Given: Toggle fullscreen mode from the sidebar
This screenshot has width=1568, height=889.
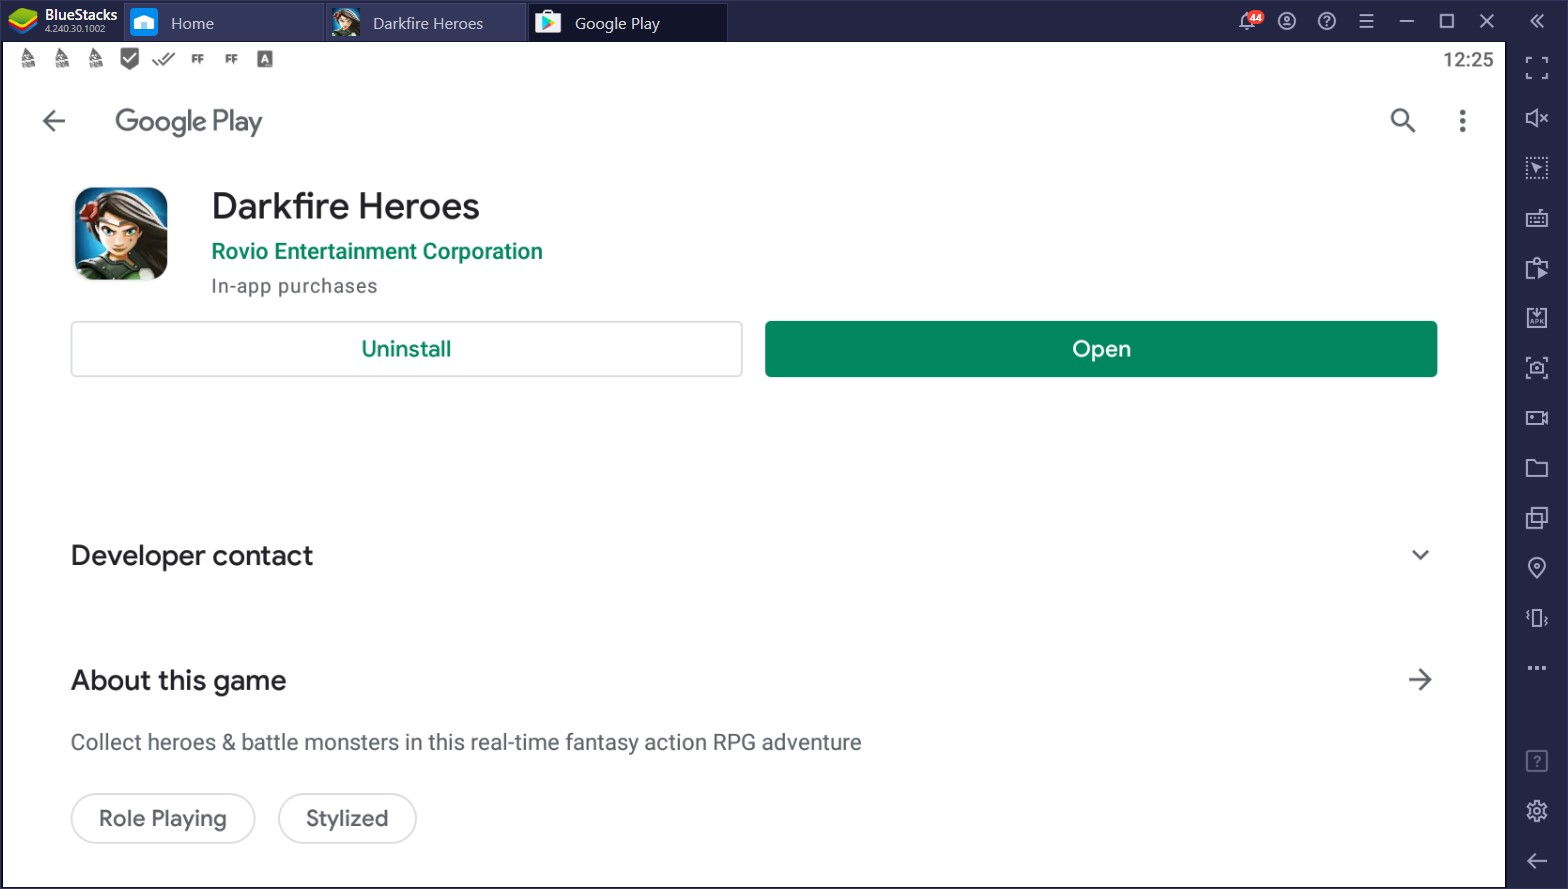Looking at the screenshot, I should tap(1537, 68).
